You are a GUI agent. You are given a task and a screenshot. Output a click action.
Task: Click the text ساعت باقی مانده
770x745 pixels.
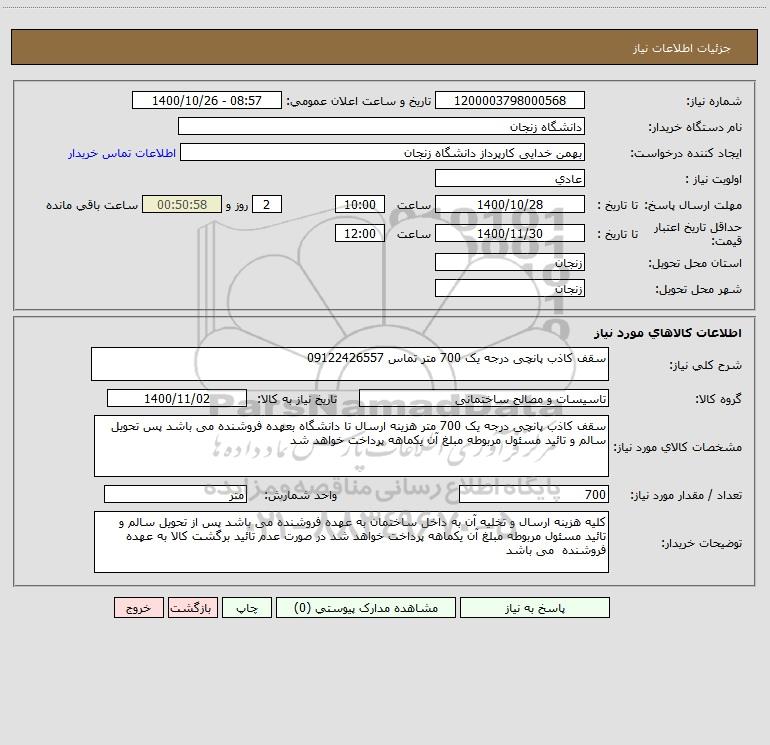coord(92,205)
